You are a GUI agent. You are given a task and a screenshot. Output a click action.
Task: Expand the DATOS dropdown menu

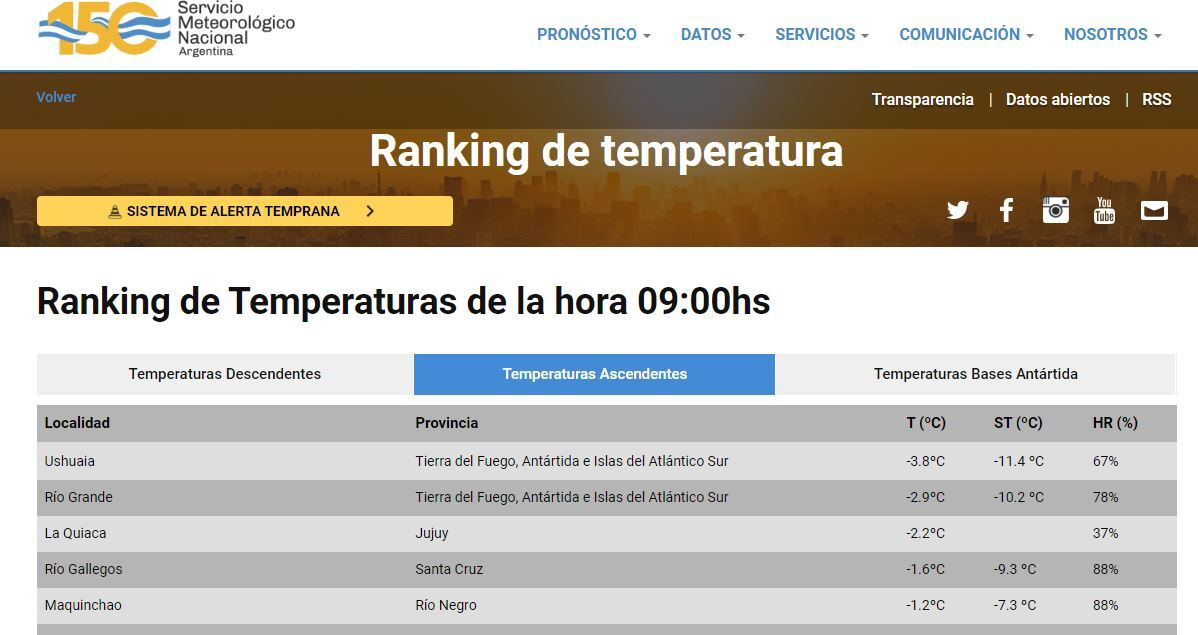[x=712, y=34]
